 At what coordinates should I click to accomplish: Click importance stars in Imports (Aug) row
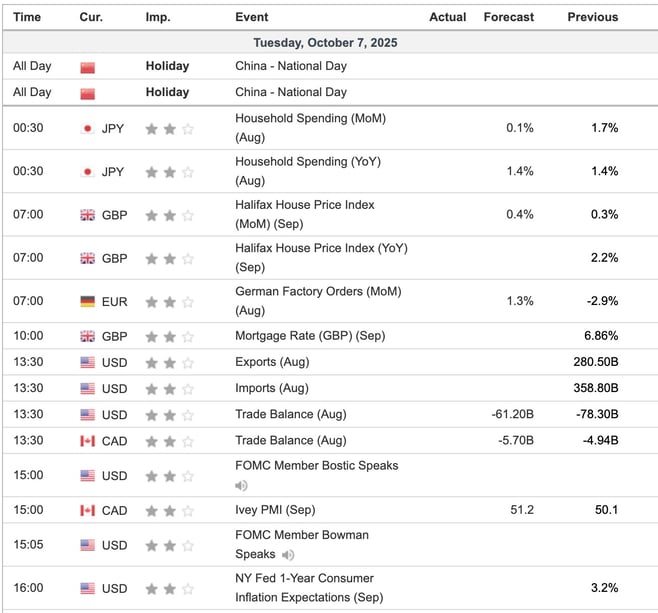(169, 388)
